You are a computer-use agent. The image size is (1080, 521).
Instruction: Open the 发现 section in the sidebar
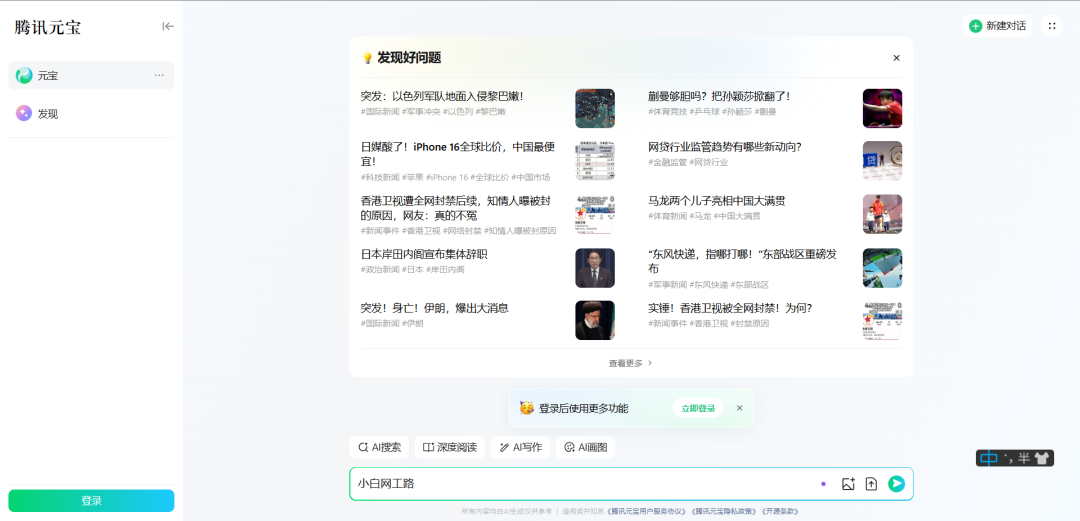coord(91,114)
